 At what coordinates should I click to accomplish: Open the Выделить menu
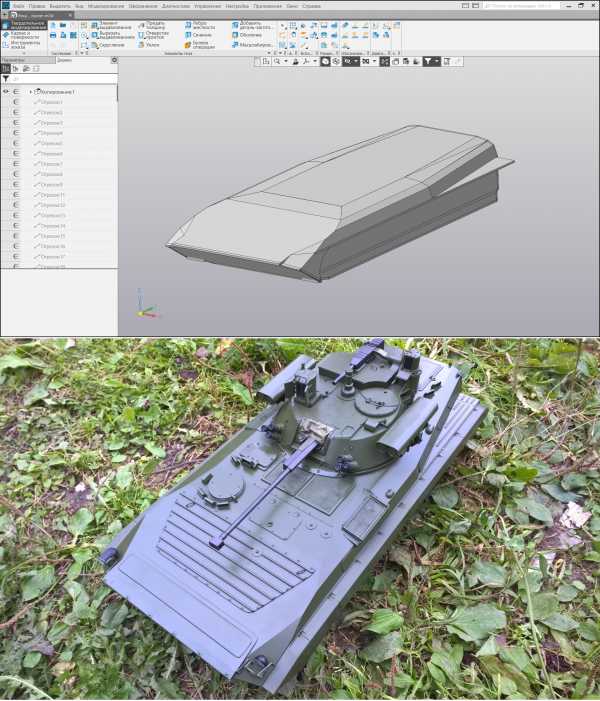(60, 6)
